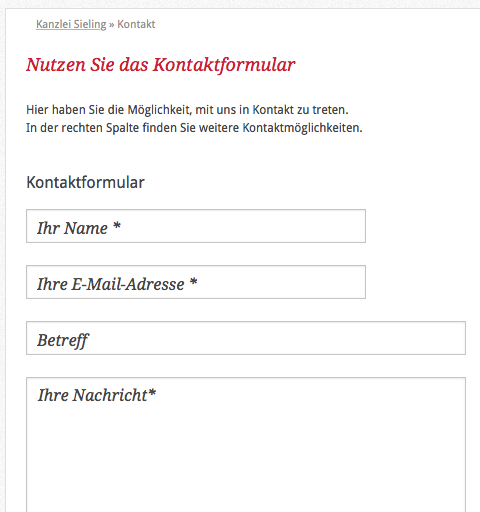Open the Kanzlei Sieling breadcrumb link
The height and width of the screenshot is (512, 480).
click(71, 24)
